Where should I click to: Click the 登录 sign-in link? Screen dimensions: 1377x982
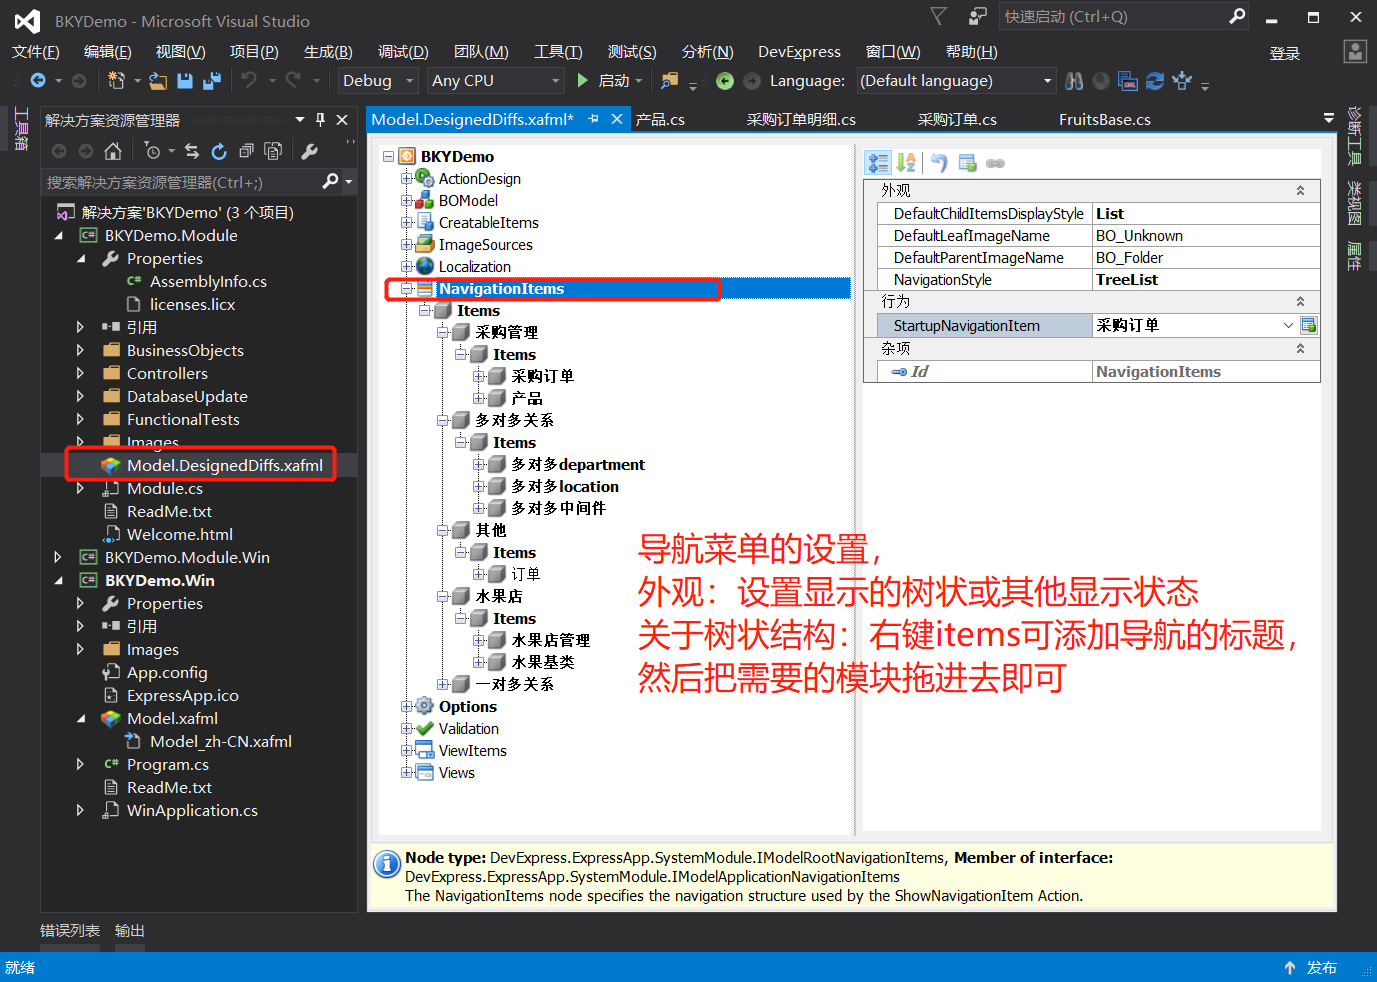[x=1285, y=54]
